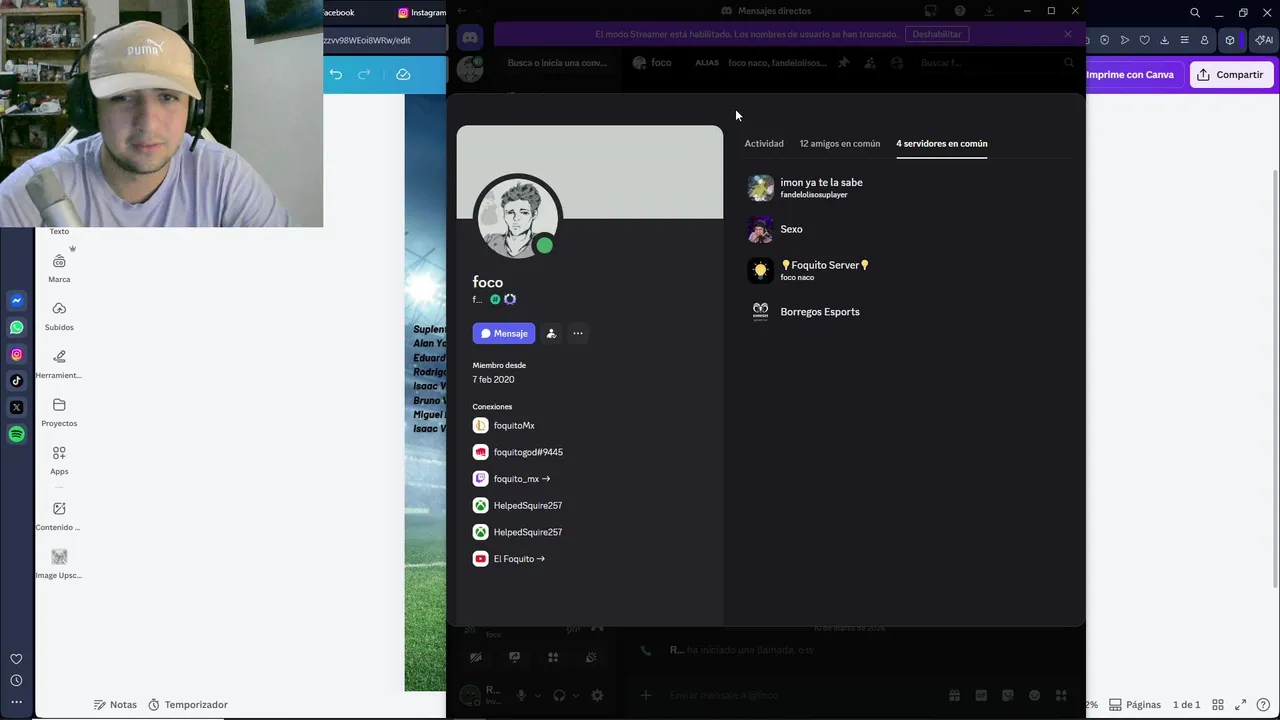Click the Compartir button in Canva
The height and width of the screenshot is (720, 1280).
pos(1231,75)
